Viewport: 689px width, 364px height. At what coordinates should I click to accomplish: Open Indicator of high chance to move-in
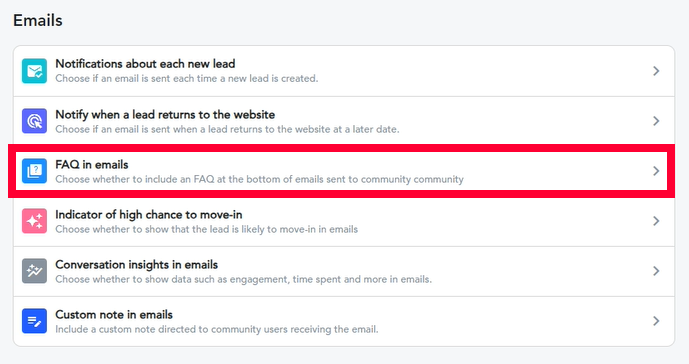point(344,221)
